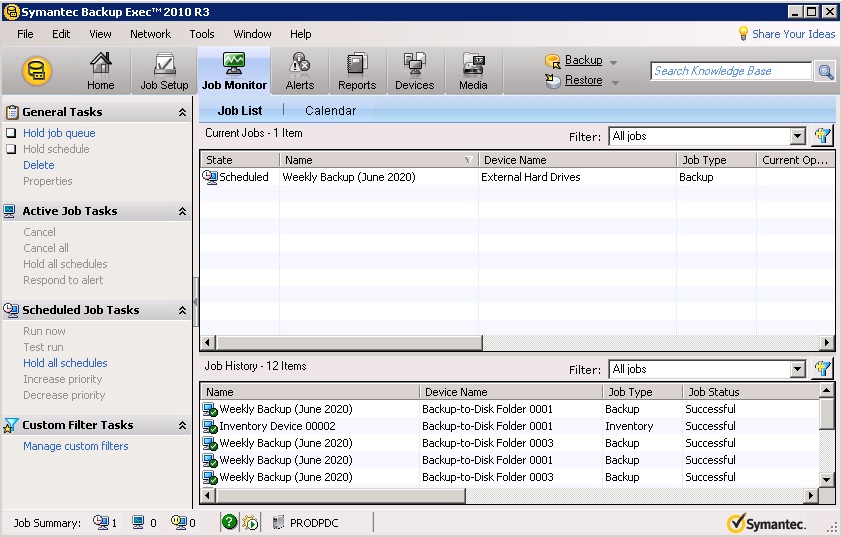Screen dimensions: 842x537
Task: Click the Backup Exec round logo button
Action: 37,70
